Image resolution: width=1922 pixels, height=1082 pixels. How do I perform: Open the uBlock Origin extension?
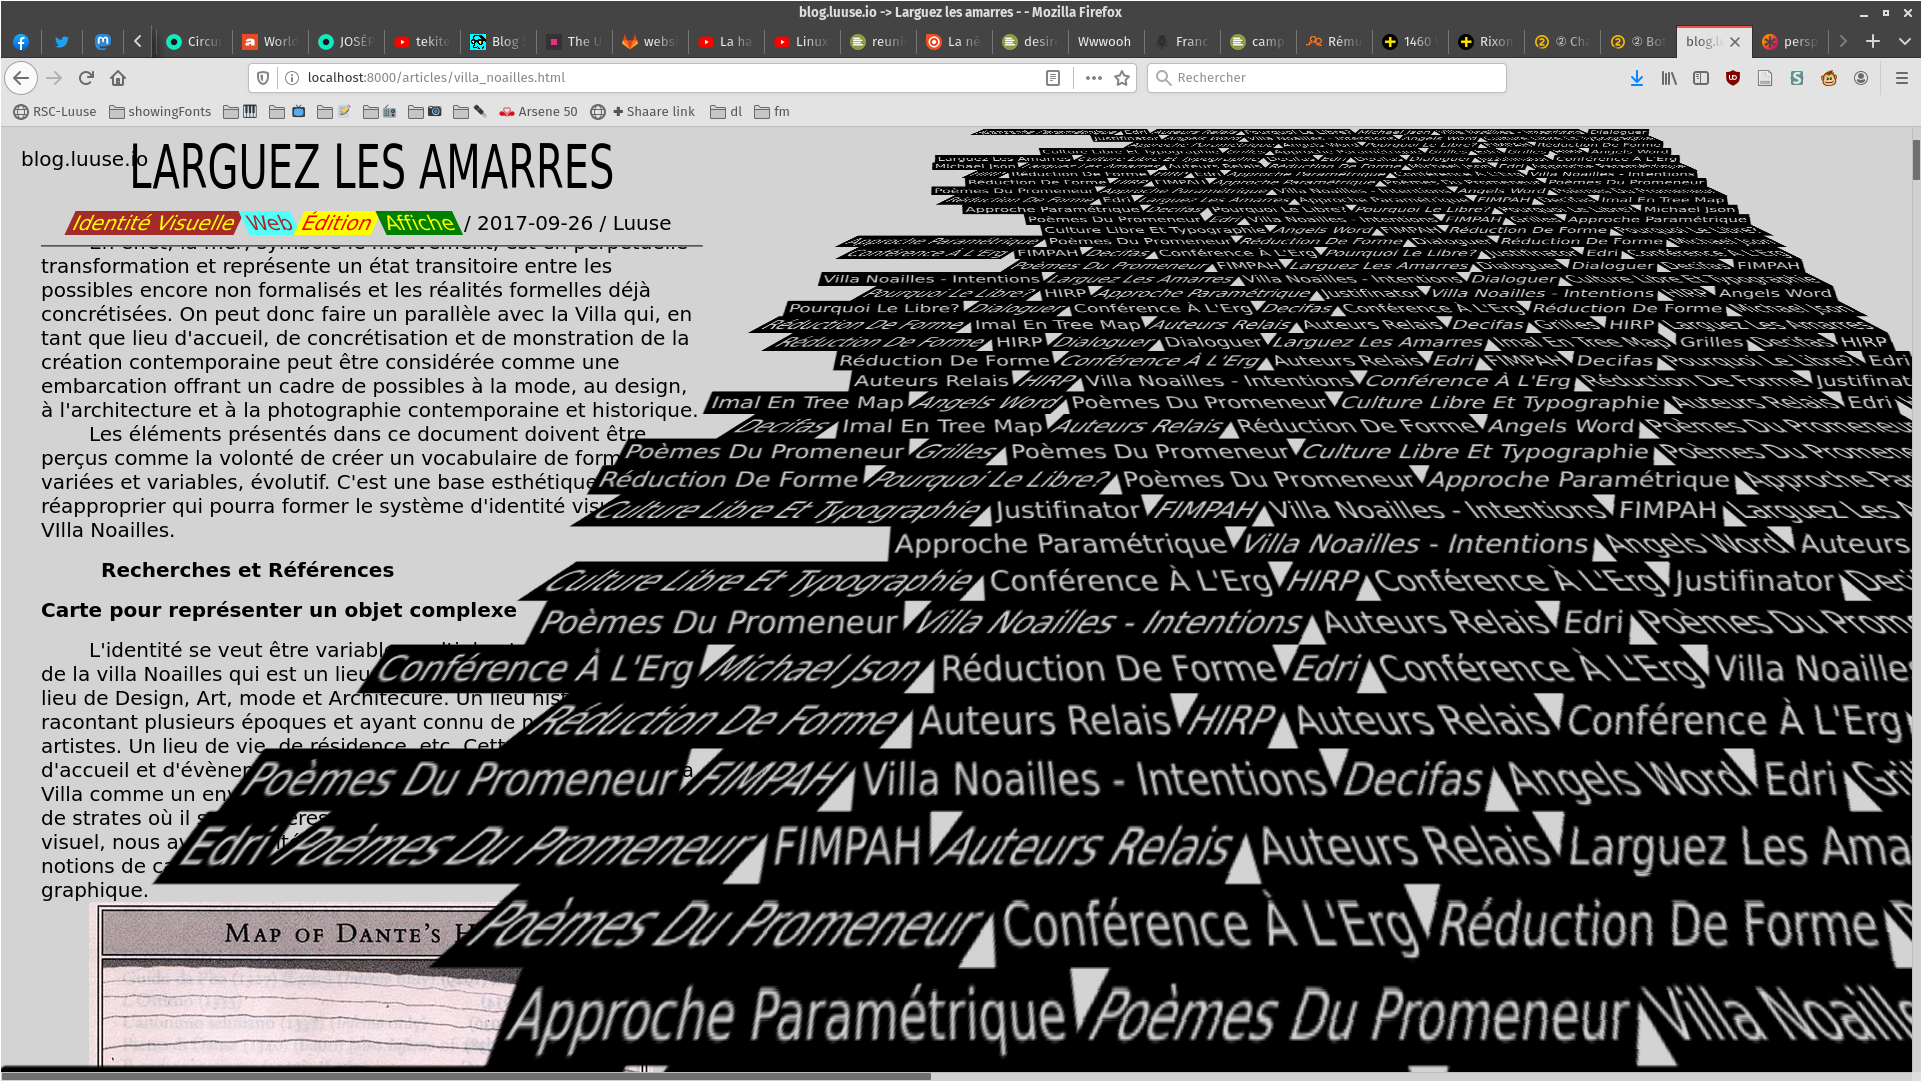1733,78
